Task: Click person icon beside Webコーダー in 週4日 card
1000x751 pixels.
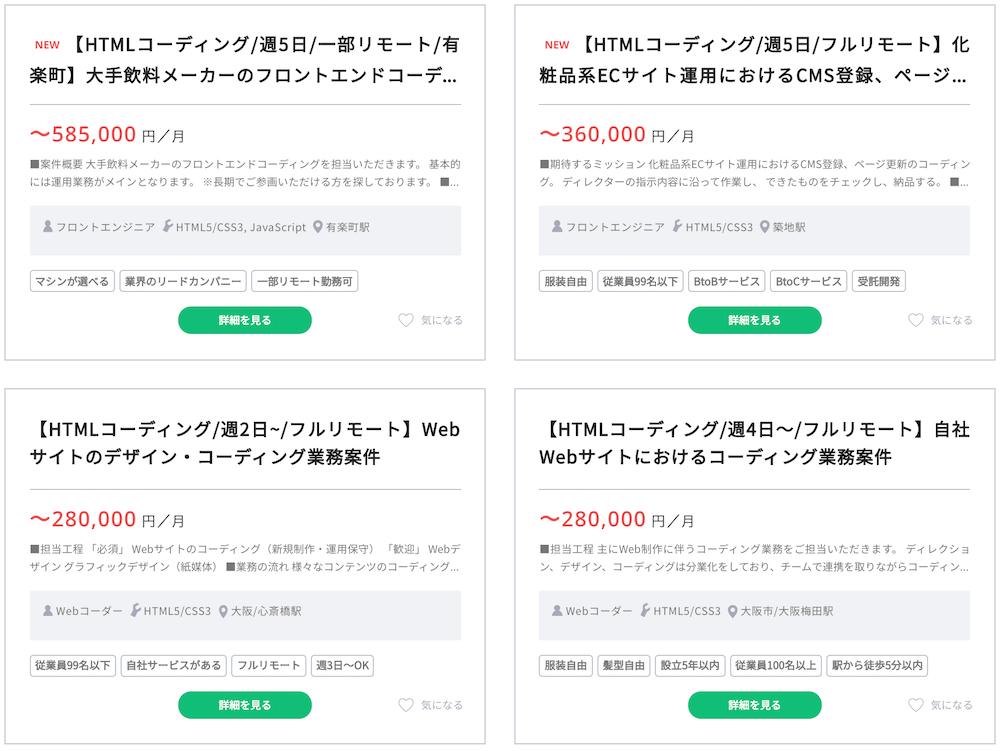Action: click(557, 611)
